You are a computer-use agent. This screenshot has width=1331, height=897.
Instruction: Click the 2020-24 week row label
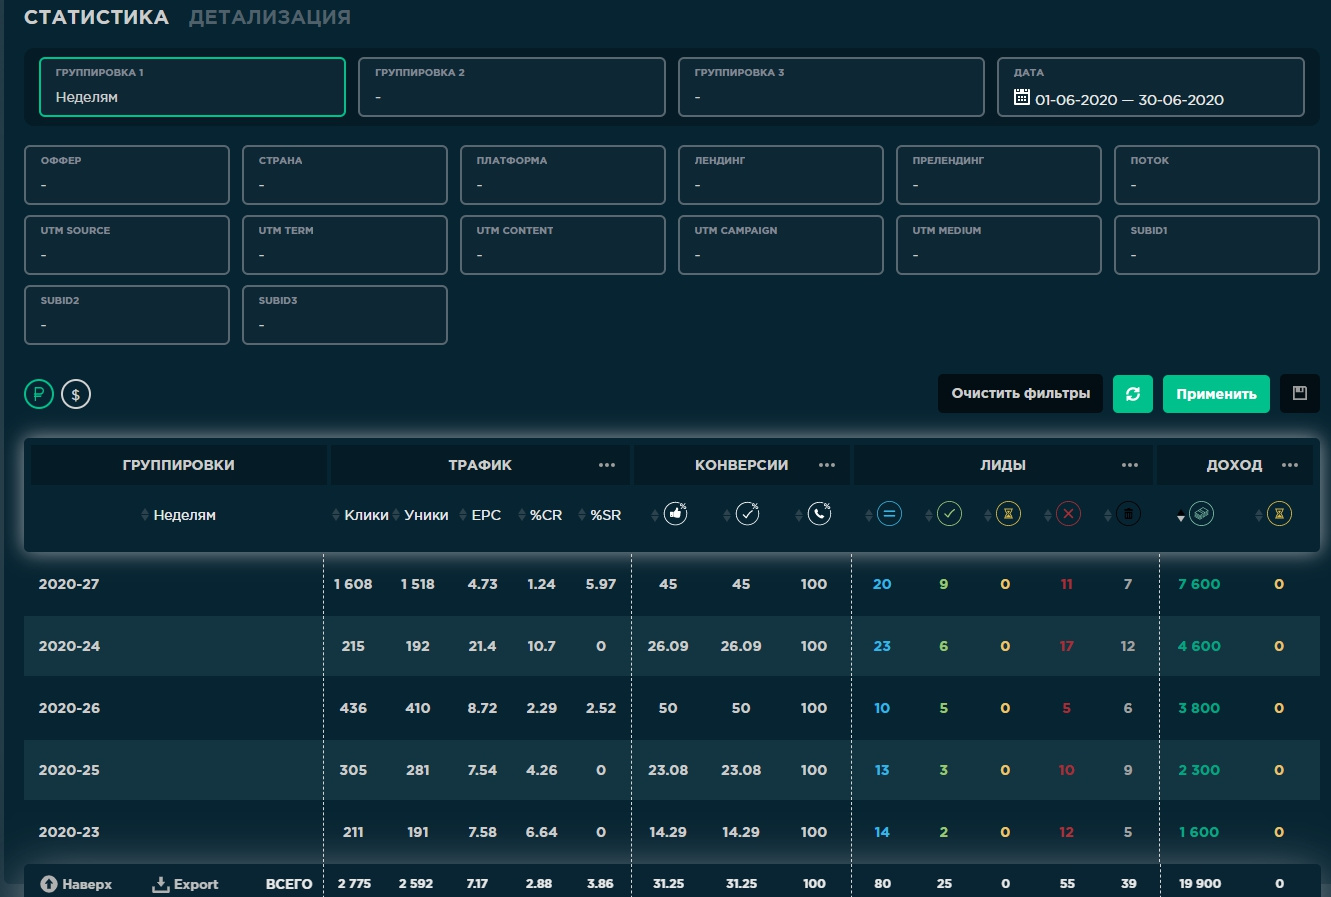tap(69, 646)
